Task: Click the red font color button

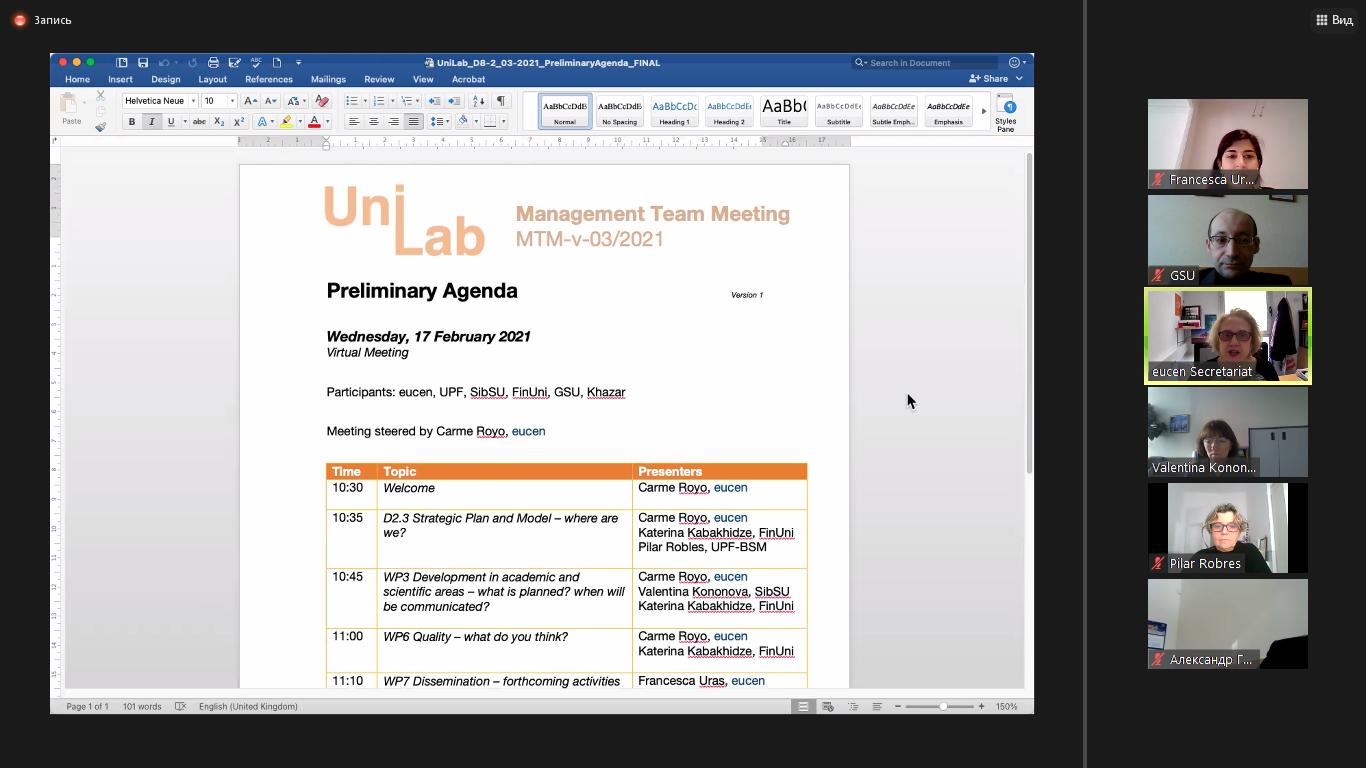Action: 314,122
